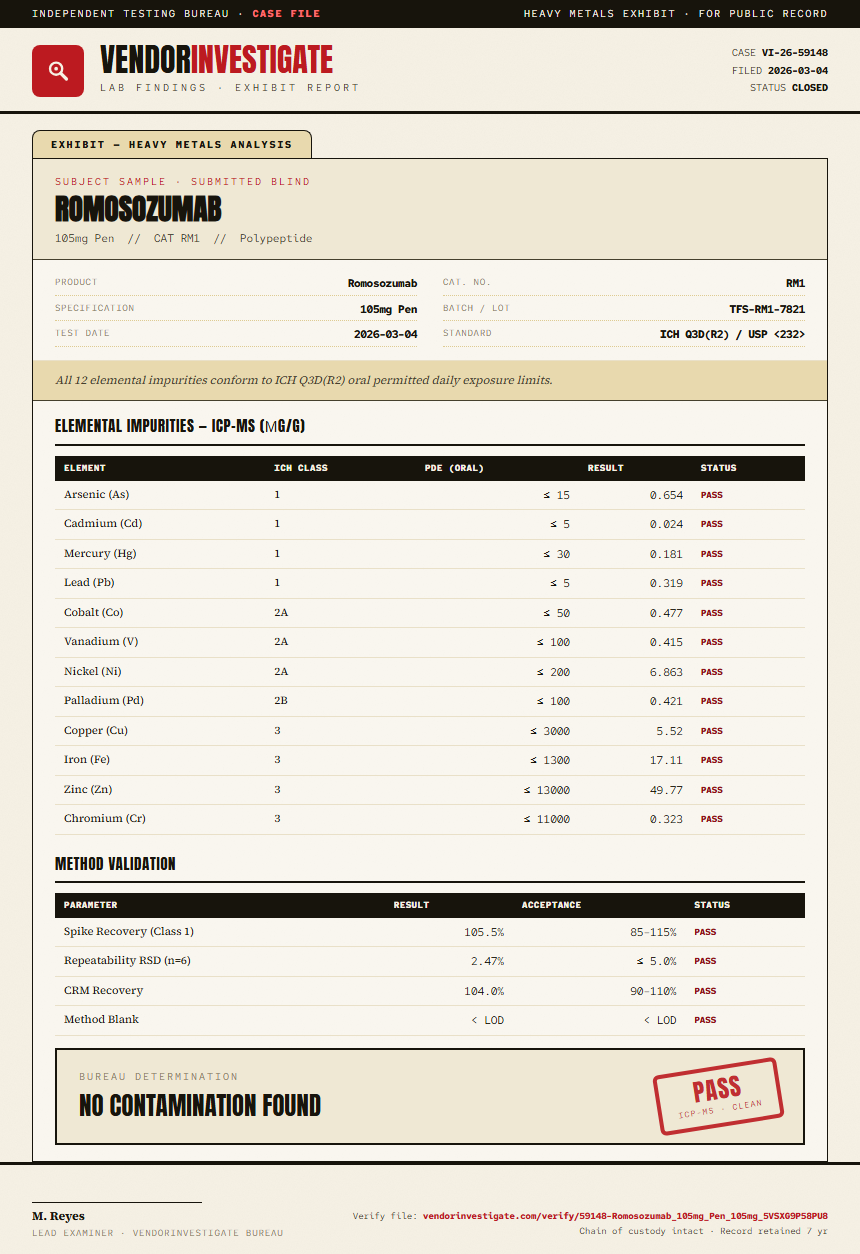
Task: Click the Lead (Pb) row label
Action: [91, 583]
